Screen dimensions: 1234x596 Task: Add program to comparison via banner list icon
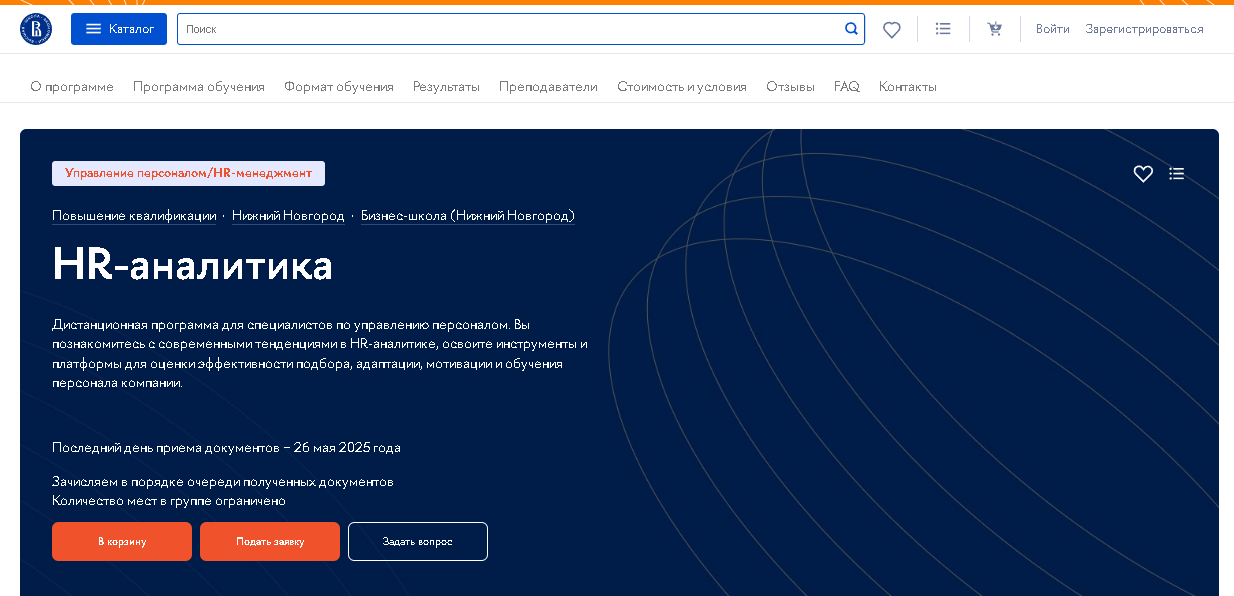[1177, 174]
